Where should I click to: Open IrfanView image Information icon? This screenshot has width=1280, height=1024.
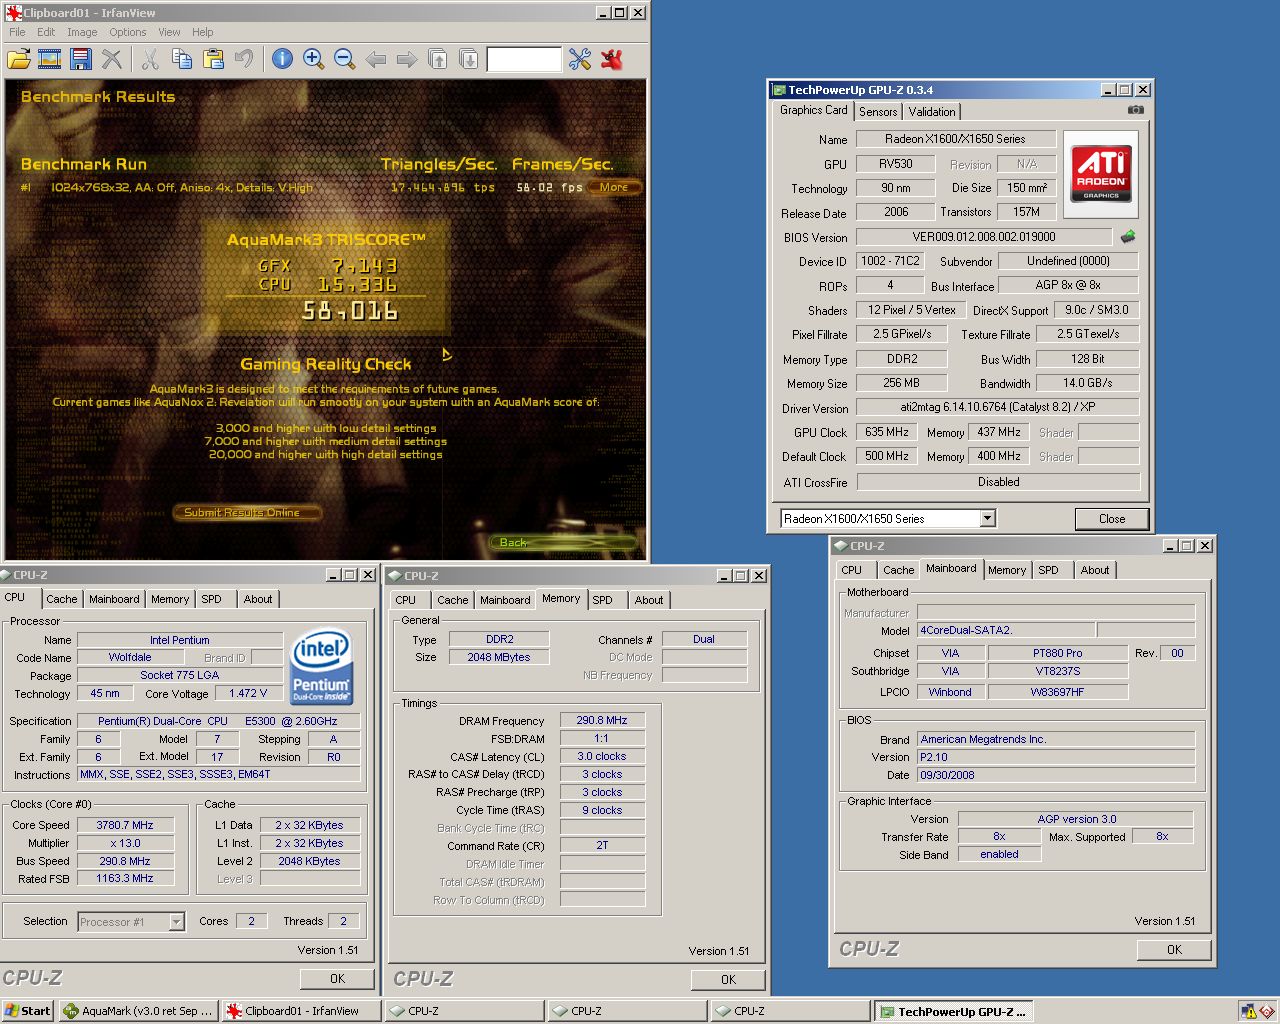[283, 59]
